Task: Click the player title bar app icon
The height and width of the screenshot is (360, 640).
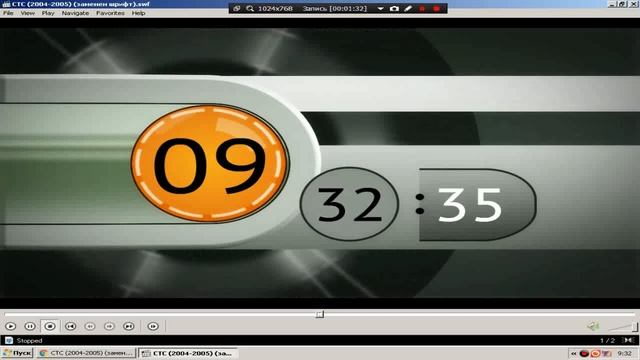Action: point(6,4)
